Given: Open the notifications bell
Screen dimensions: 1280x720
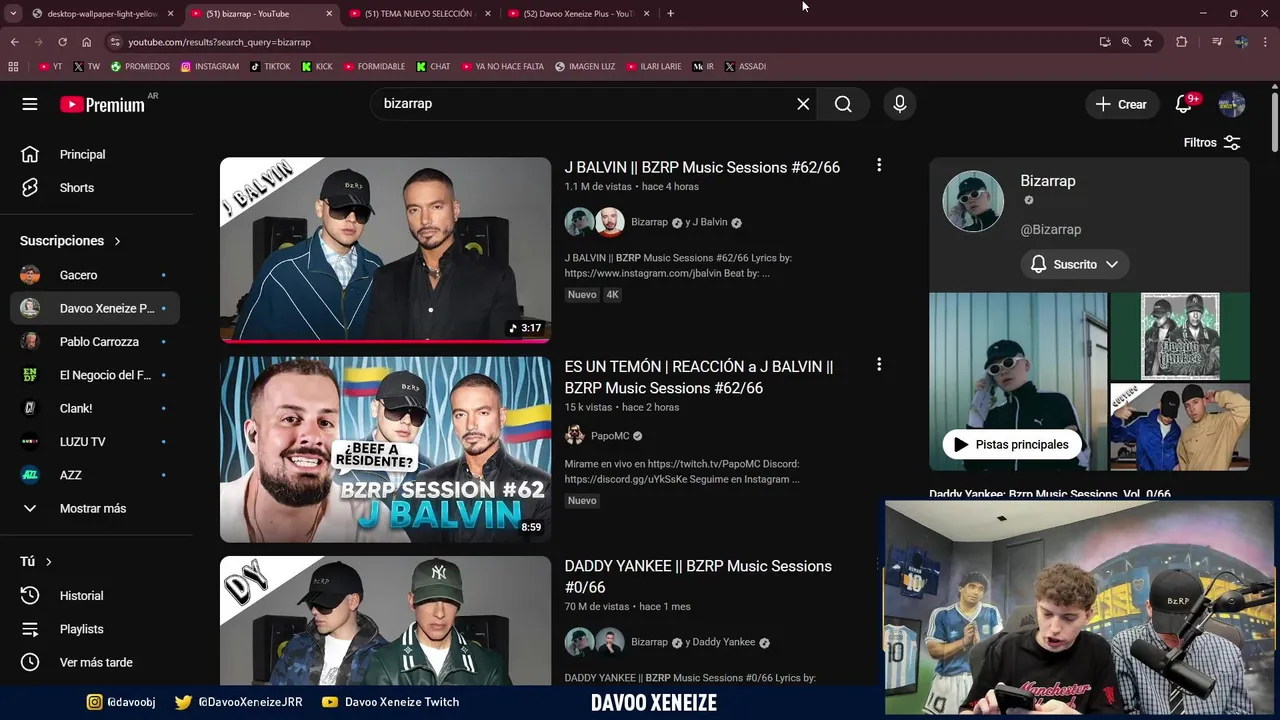Looking at the screenshot, I should [1185, 104].
